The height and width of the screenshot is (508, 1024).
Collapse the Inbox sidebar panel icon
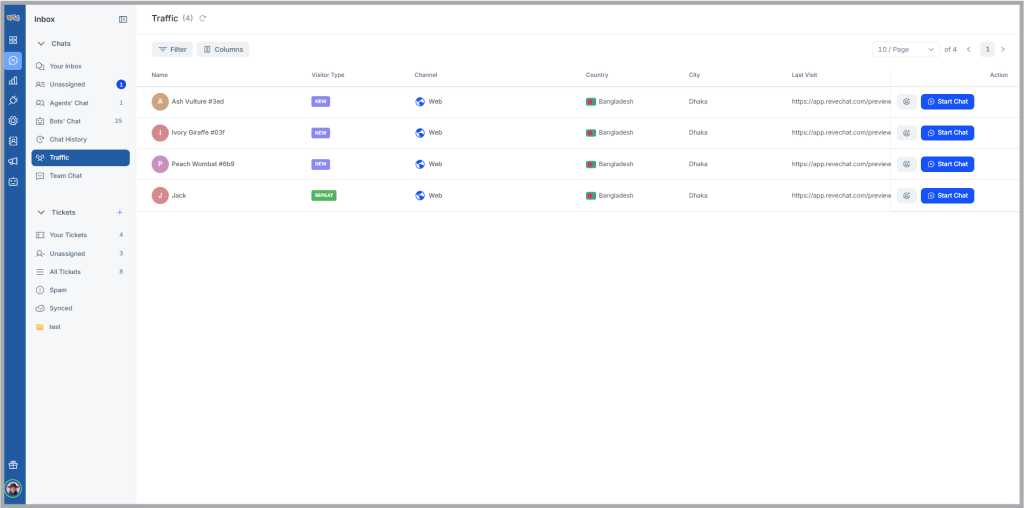point(123,20)
